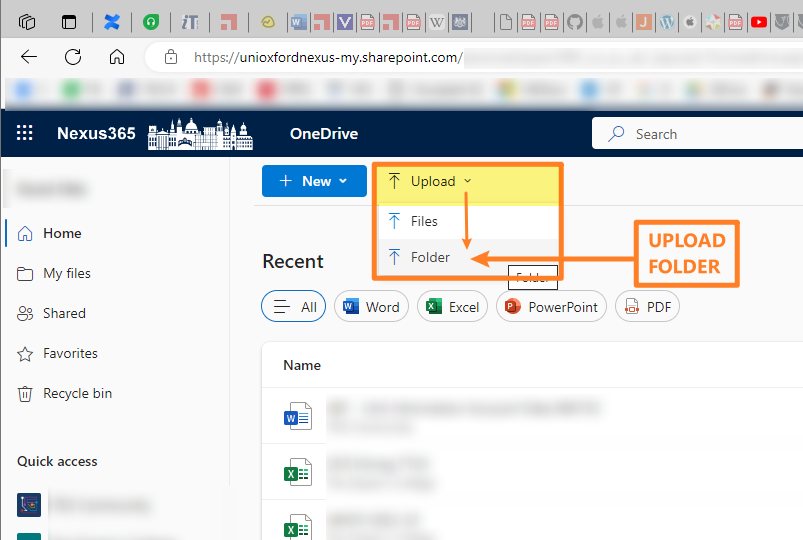Switch to the royal crest browser tab
Viewport: 803px width, 540px height.
[460, 22]
